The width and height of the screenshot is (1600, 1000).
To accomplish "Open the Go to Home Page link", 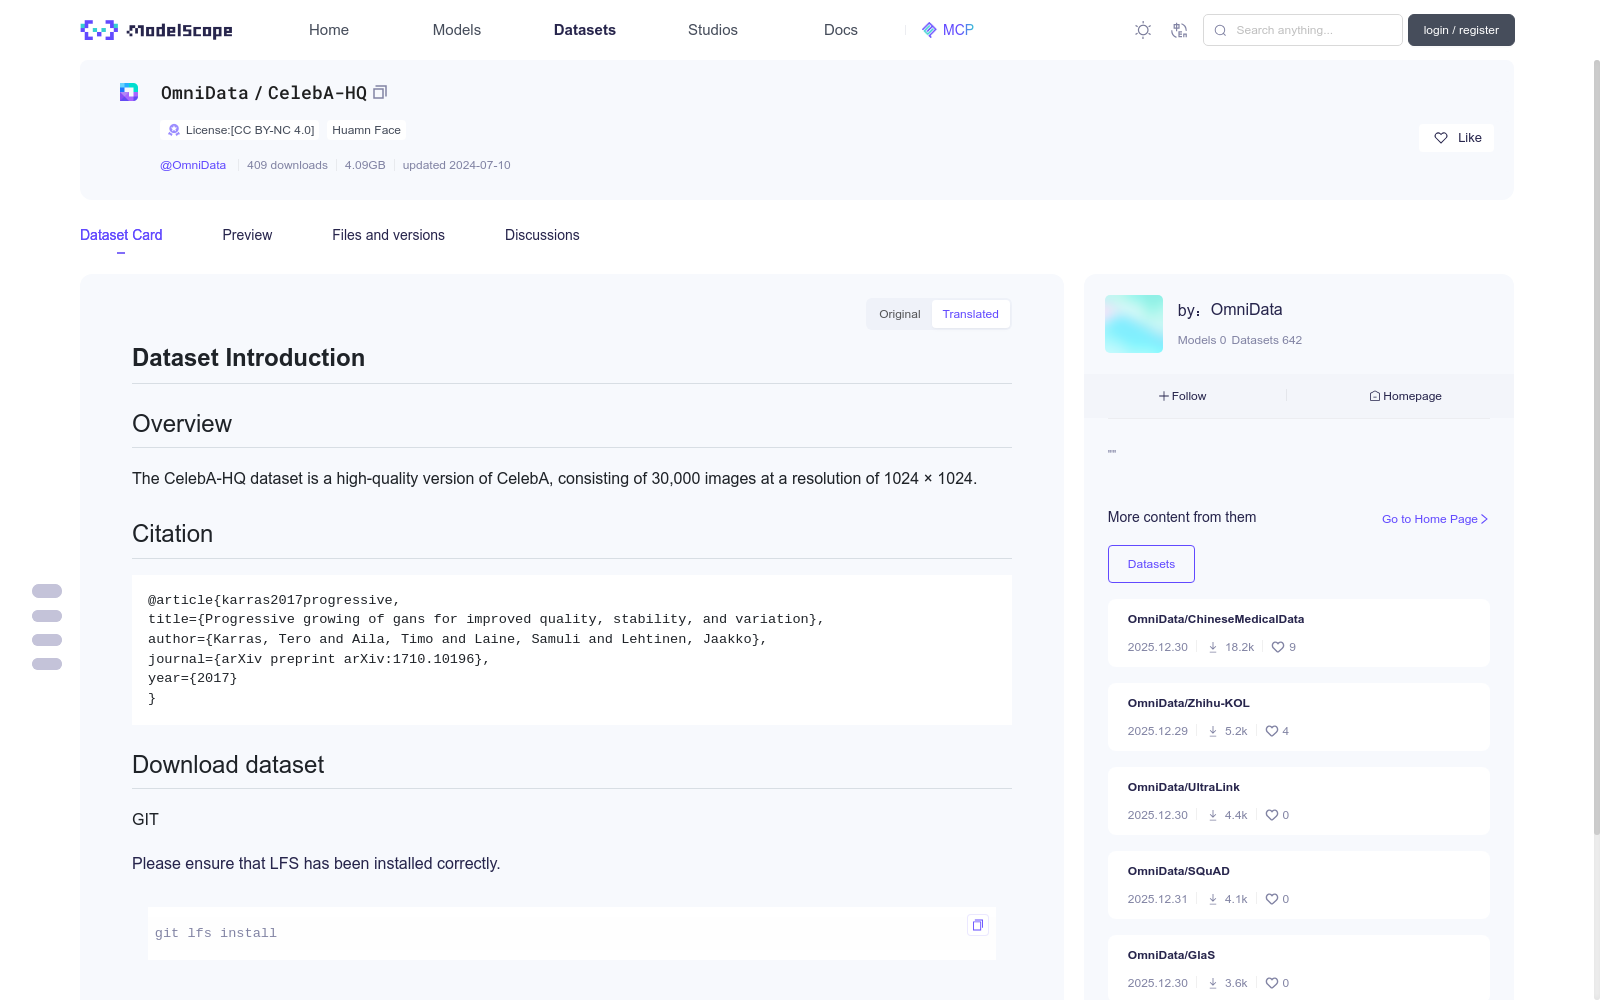I will coord(1435,519).
